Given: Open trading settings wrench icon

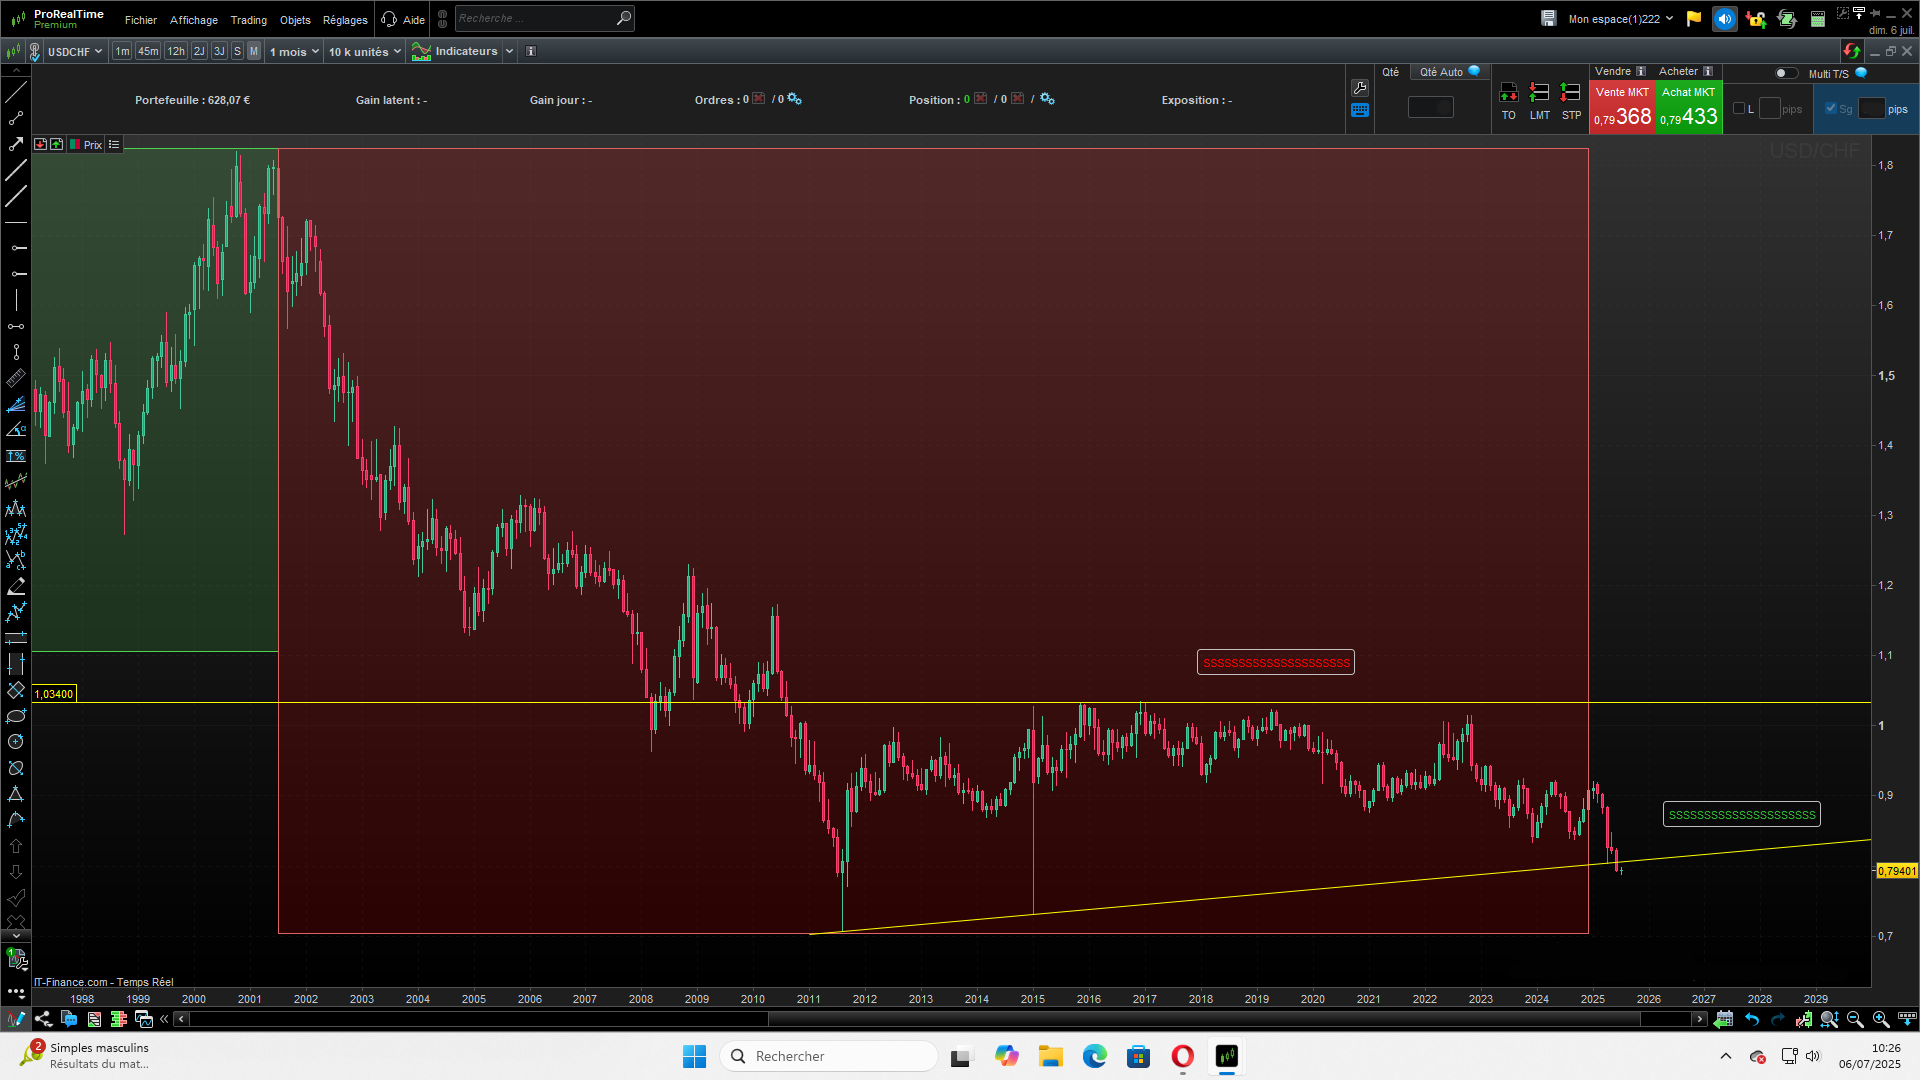Looking at the screenshot, I should pos(1359,88).
